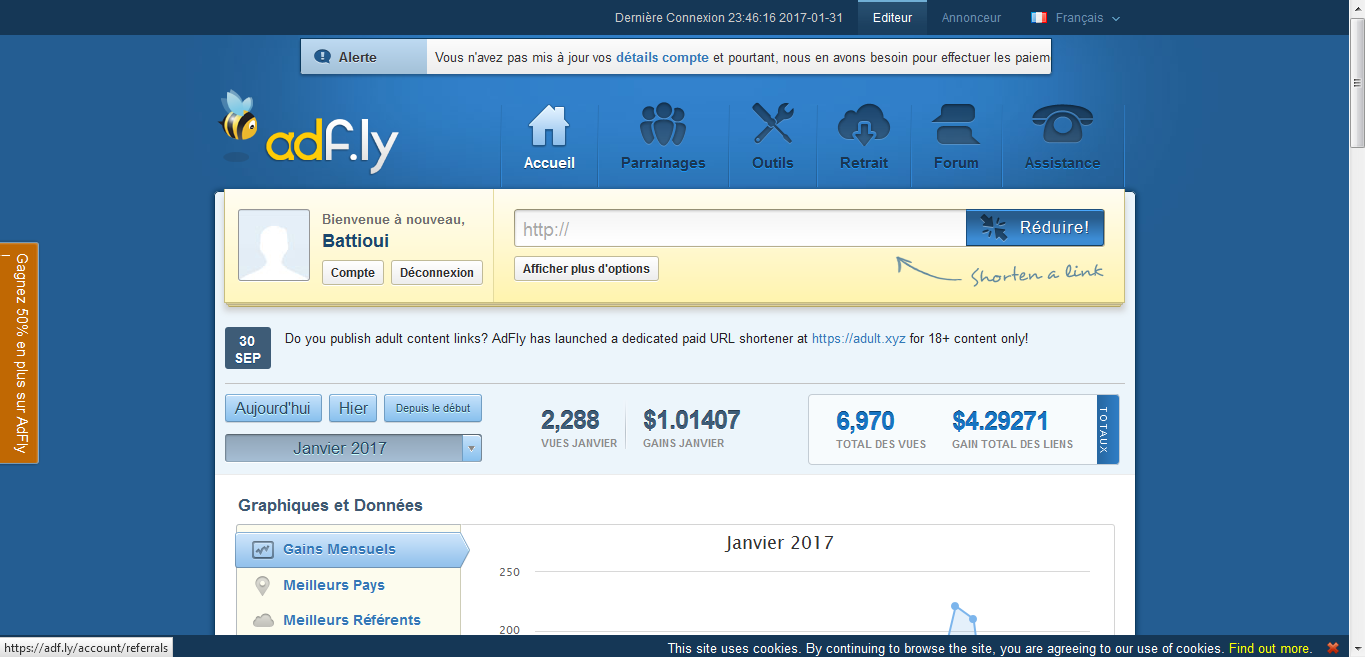Select the Hier filter button
1366x658 pixels.
pyautogui.click(x=353, y=408)
